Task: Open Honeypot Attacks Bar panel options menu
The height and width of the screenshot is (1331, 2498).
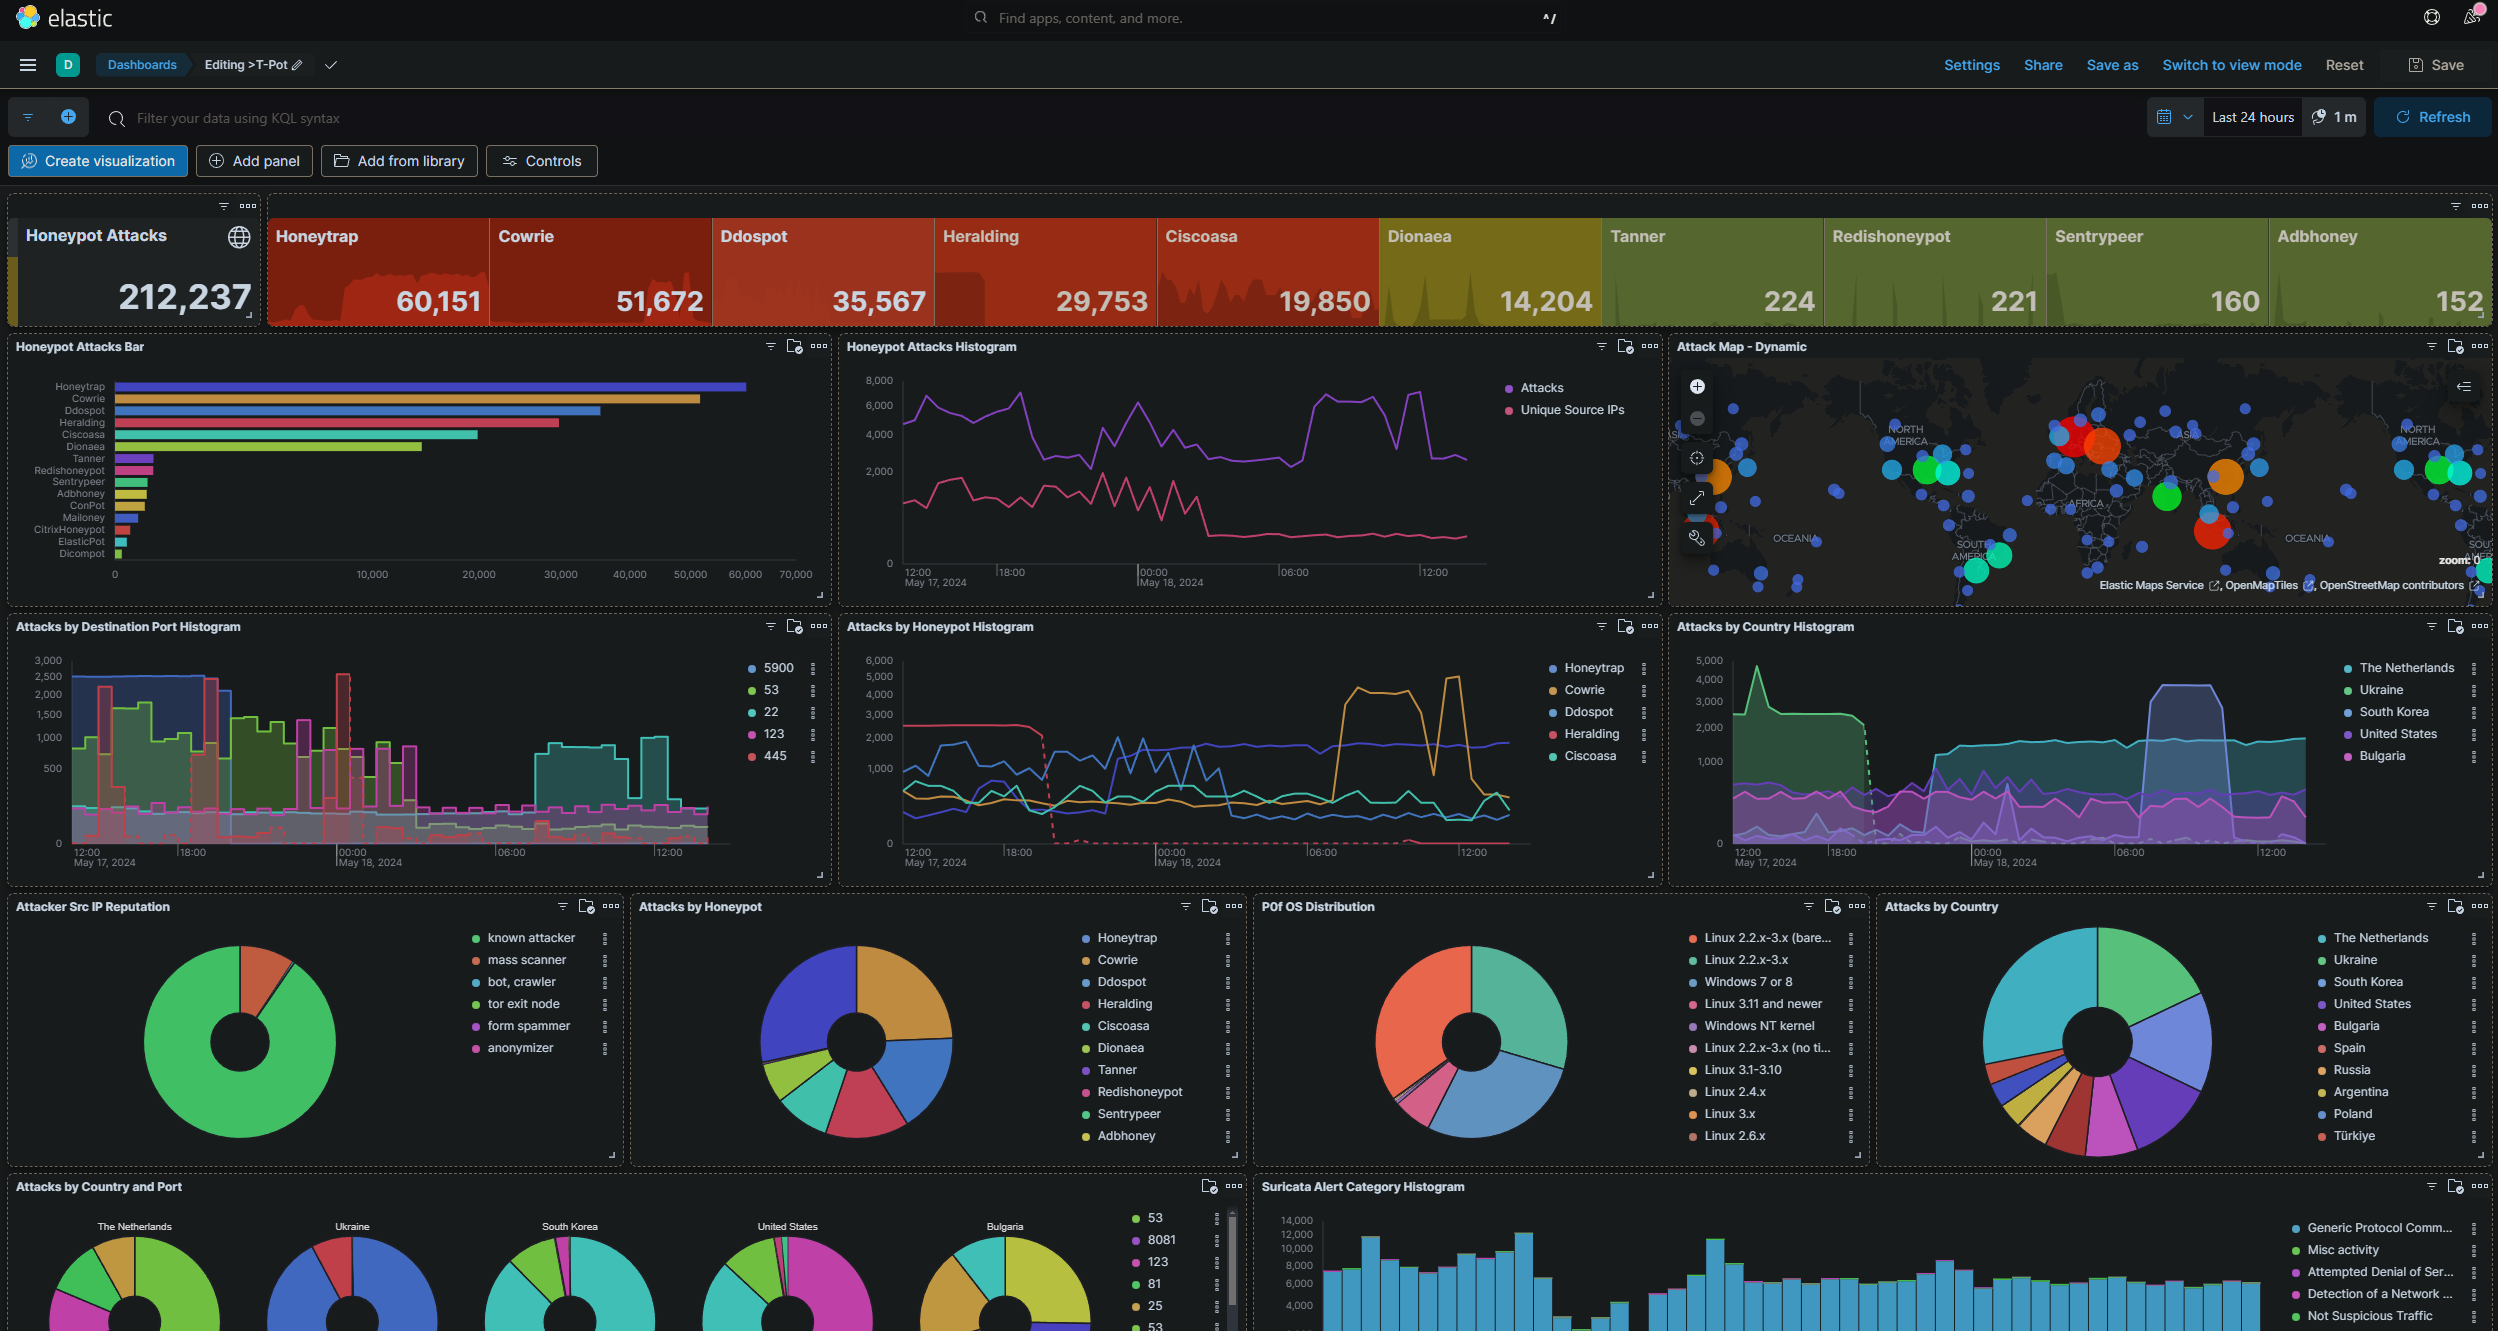Action: pos(819,346)
